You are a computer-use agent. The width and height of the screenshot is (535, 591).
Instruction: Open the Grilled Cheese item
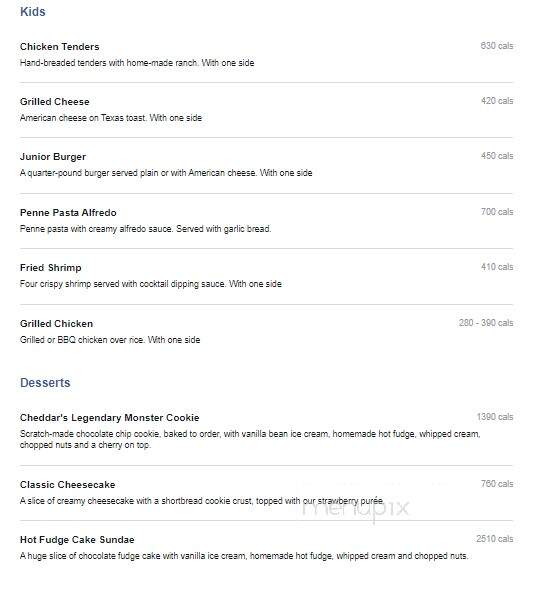[55, 102]
